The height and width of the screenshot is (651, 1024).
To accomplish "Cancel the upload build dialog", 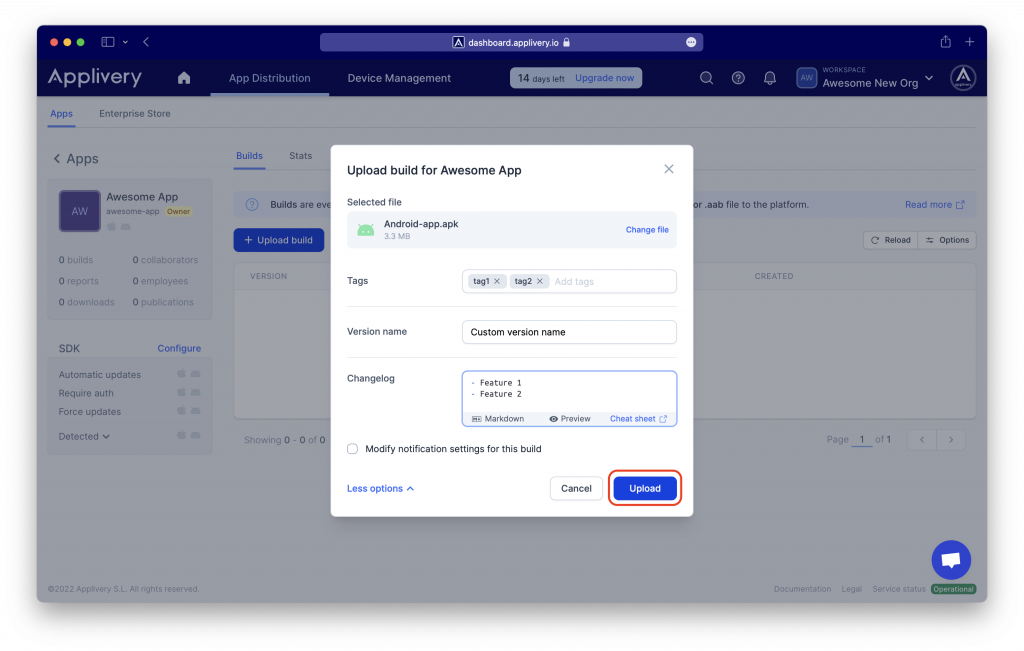I will (576, 488).
